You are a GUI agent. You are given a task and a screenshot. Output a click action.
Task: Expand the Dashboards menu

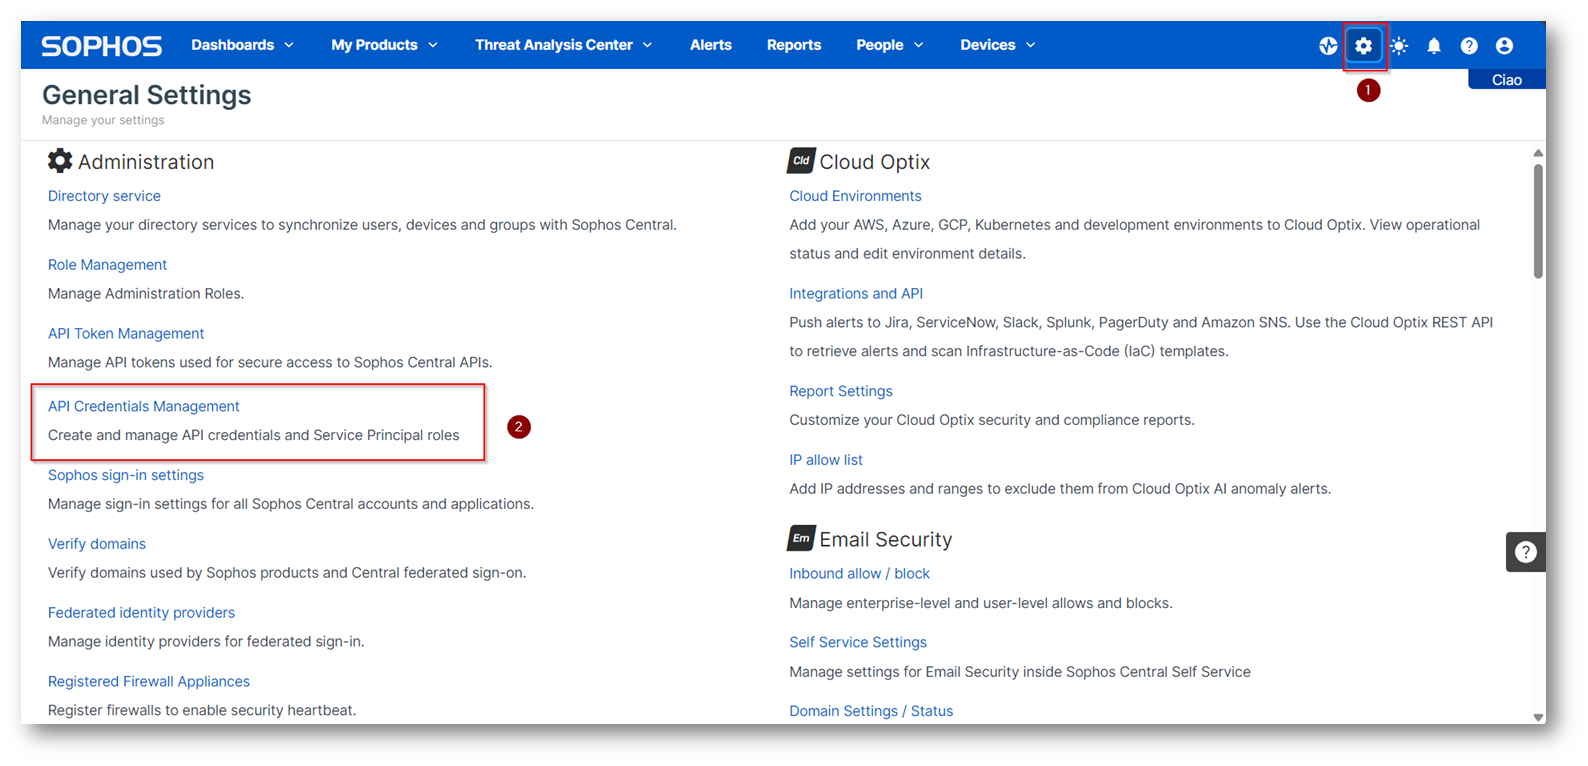(243, 45)
